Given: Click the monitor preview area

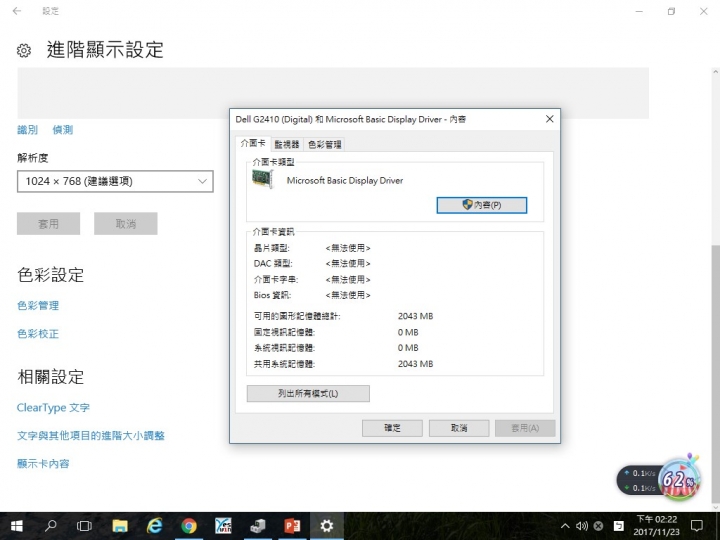Looking at the screenshot, I should pyautogui.click(x=333, y=93).
